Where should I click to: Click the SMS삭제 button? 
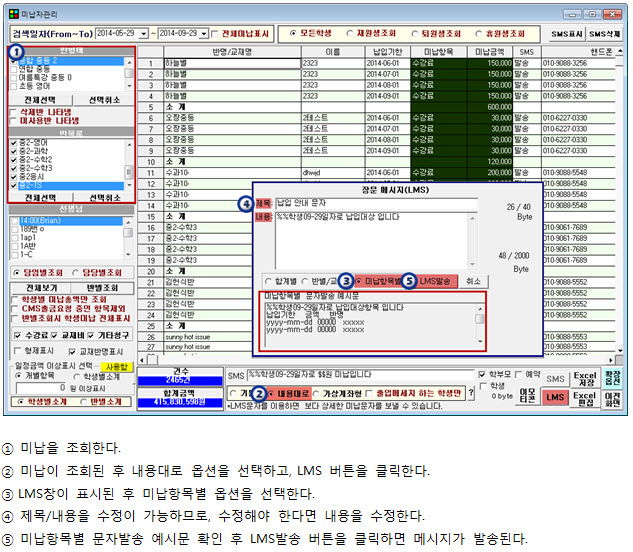coord(604,34)
